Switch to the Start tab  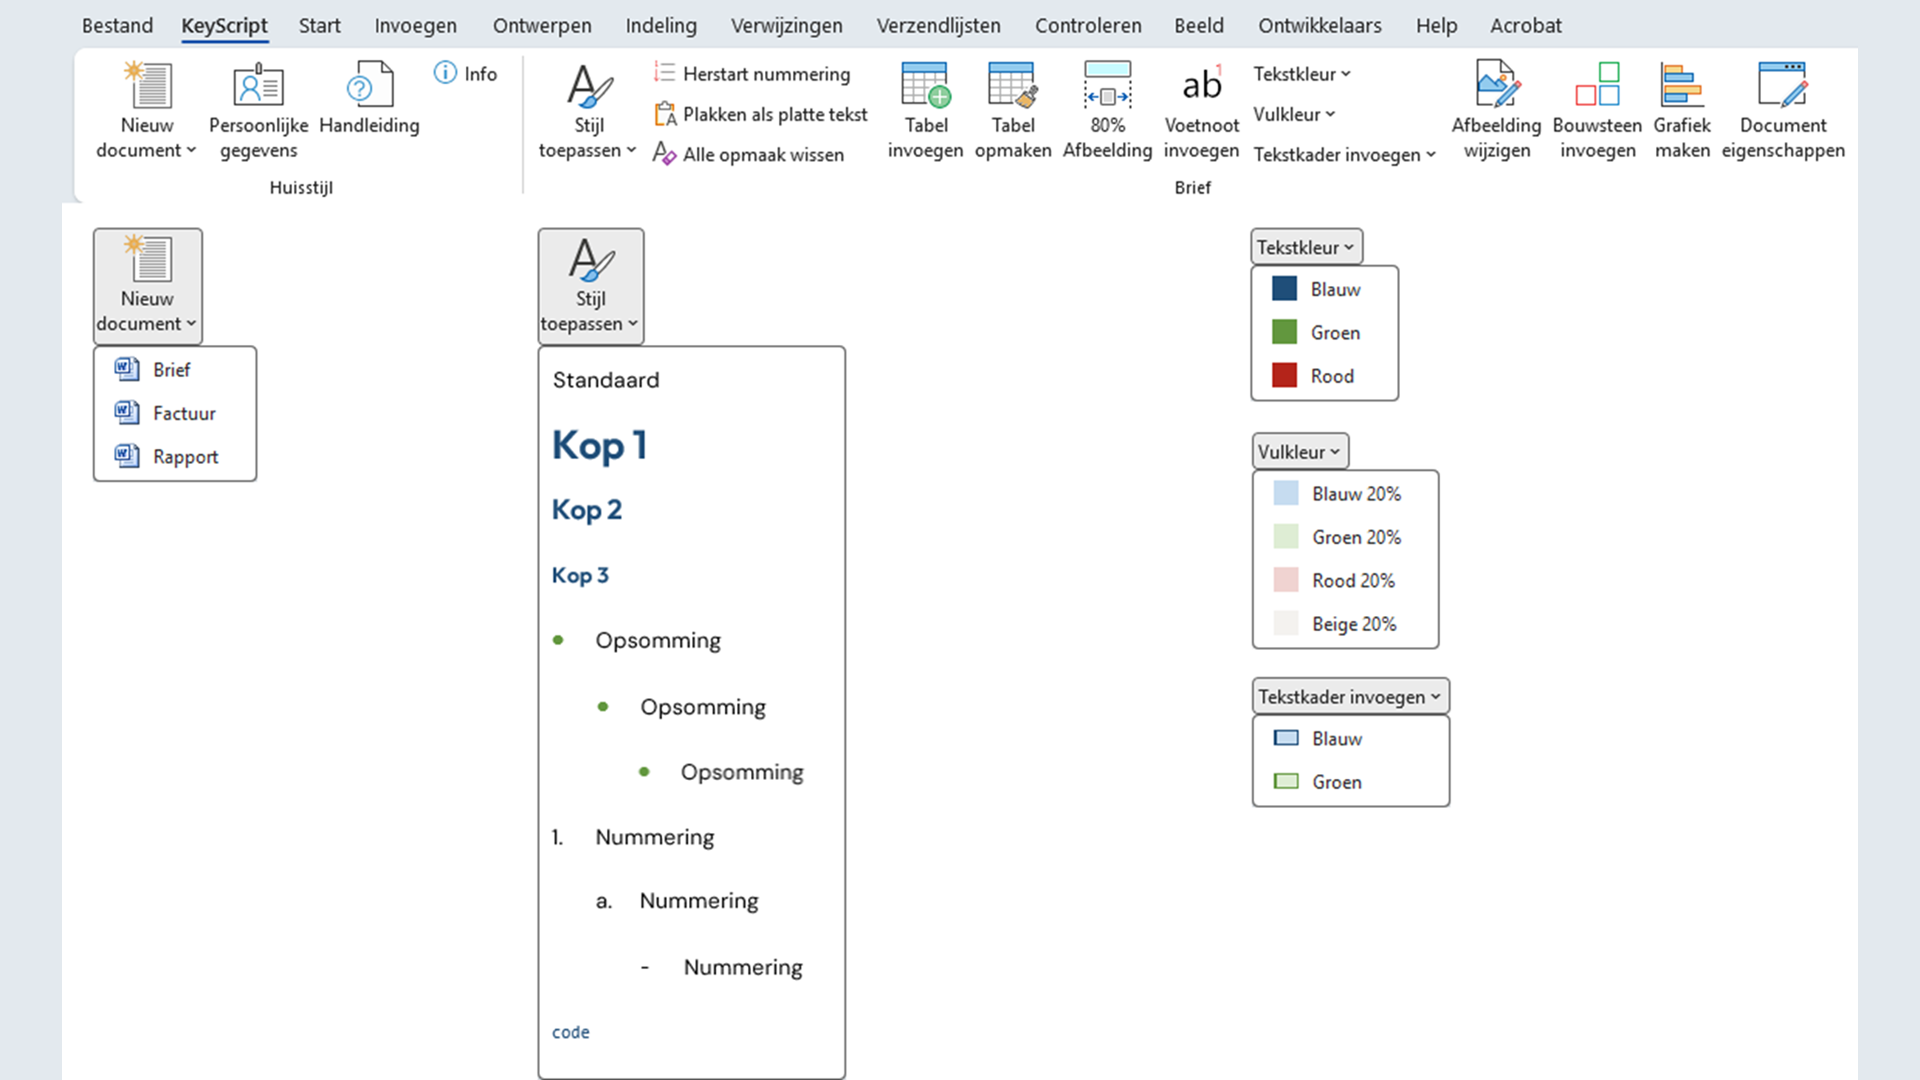click(x=320, y=25)
